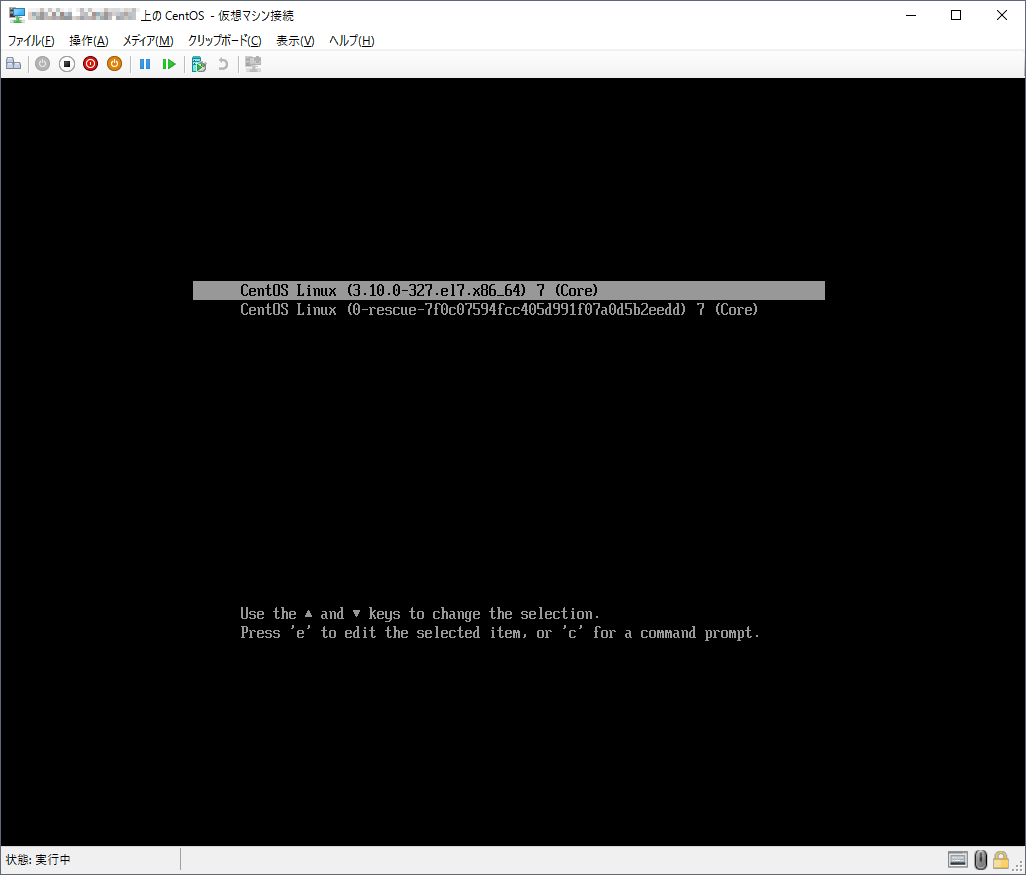
Task: Click the 仮想マシン接続 window title text
Action: pos(256,15)
